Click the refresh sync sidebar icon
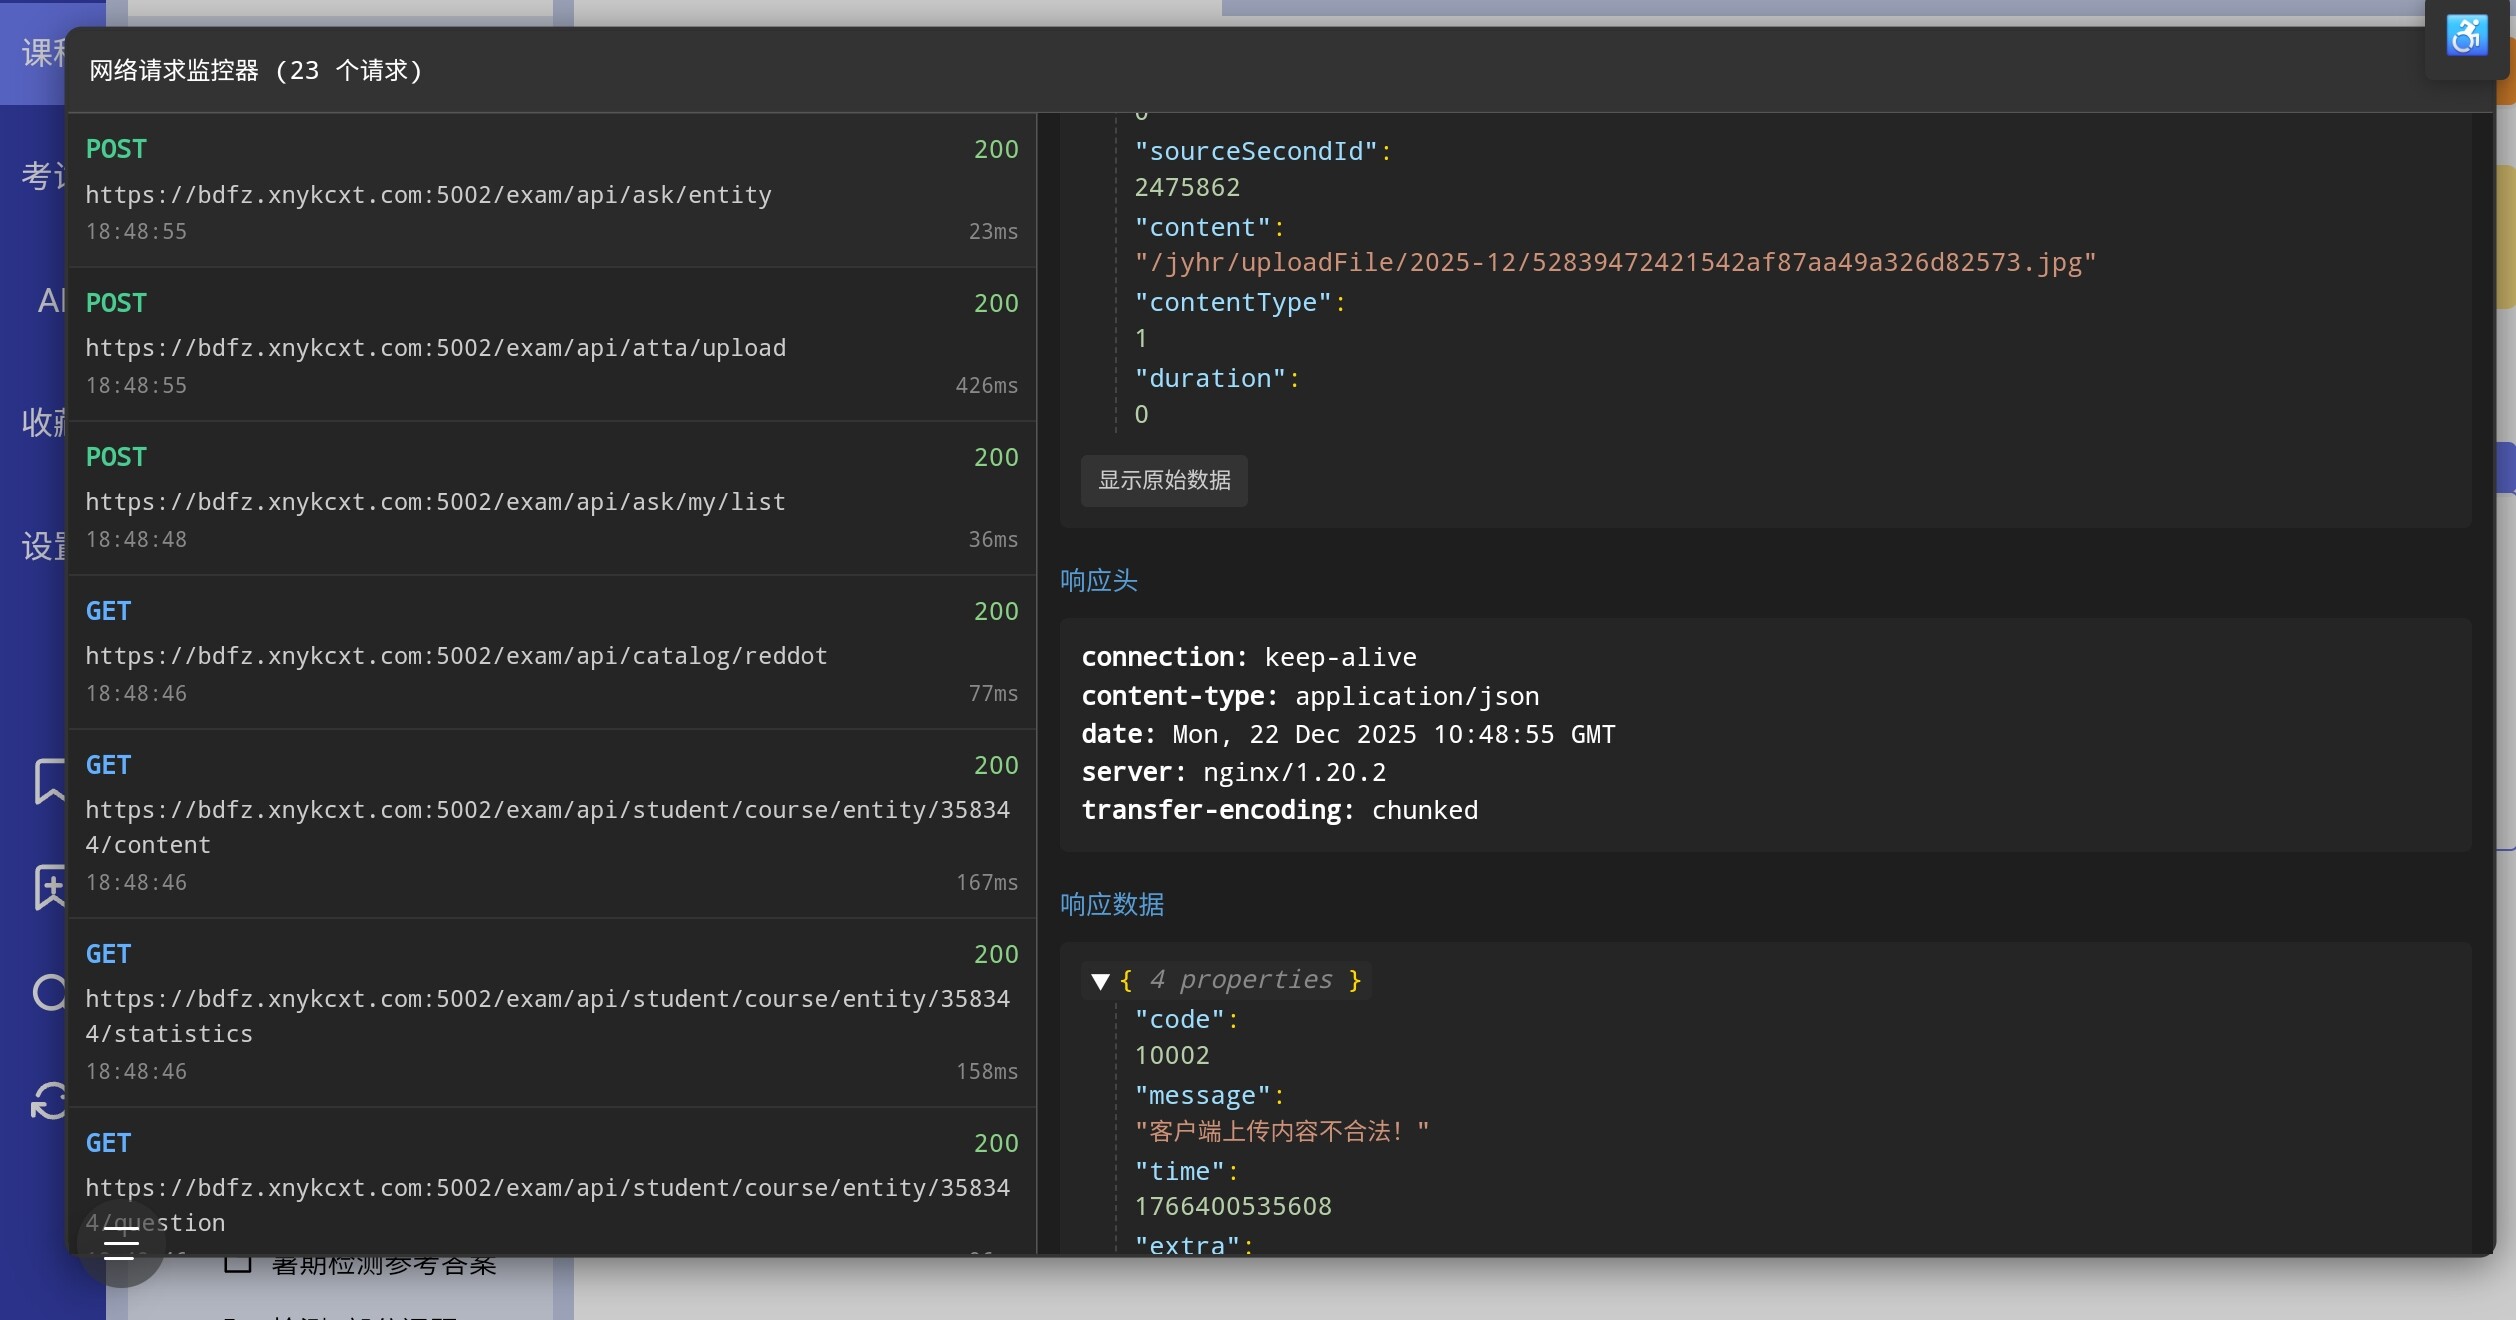 pos(48,1100)
